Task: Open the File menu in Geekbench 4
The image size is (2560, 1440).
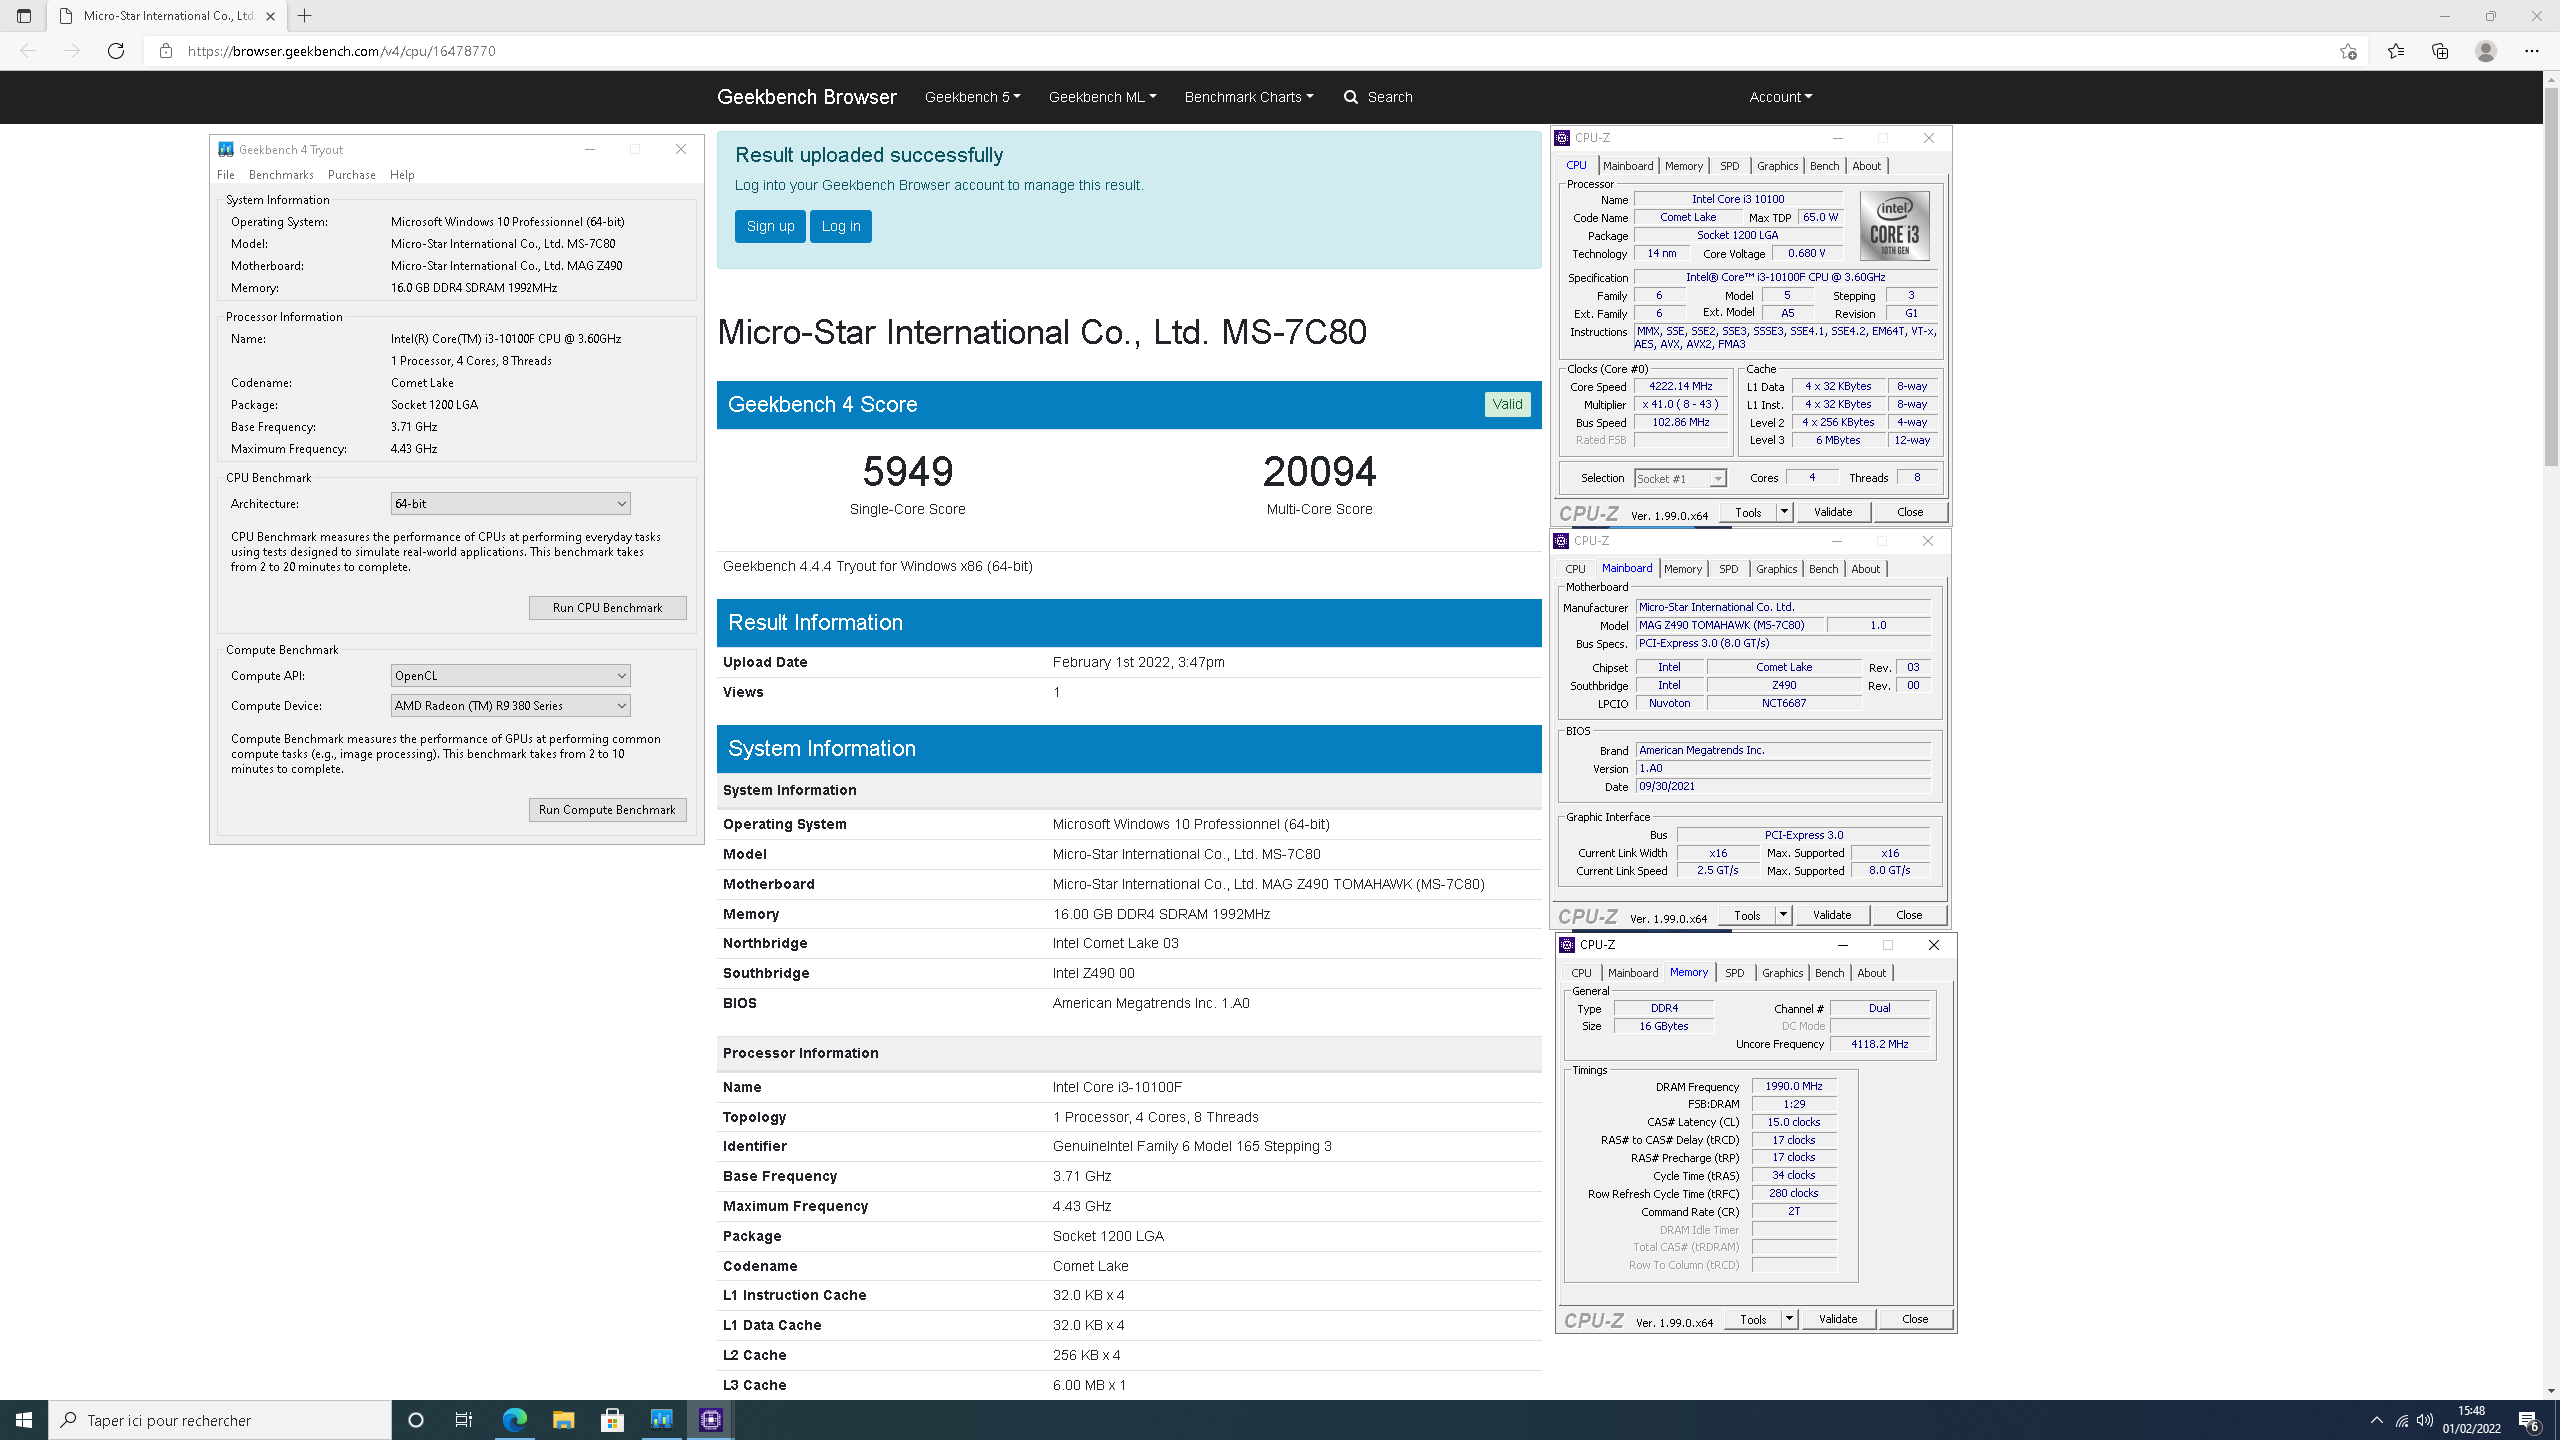Action: click(x=226, y=175)
